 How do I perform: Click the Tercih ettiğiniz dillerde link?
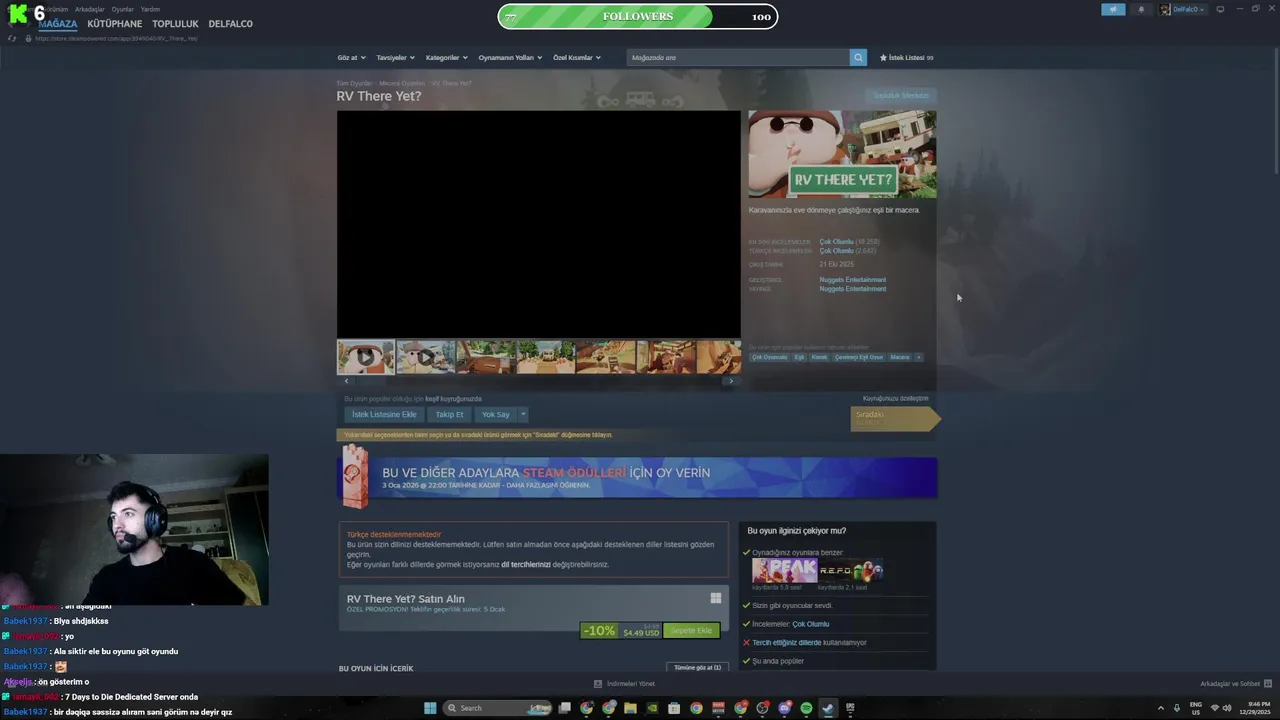(x=787, y=643)
